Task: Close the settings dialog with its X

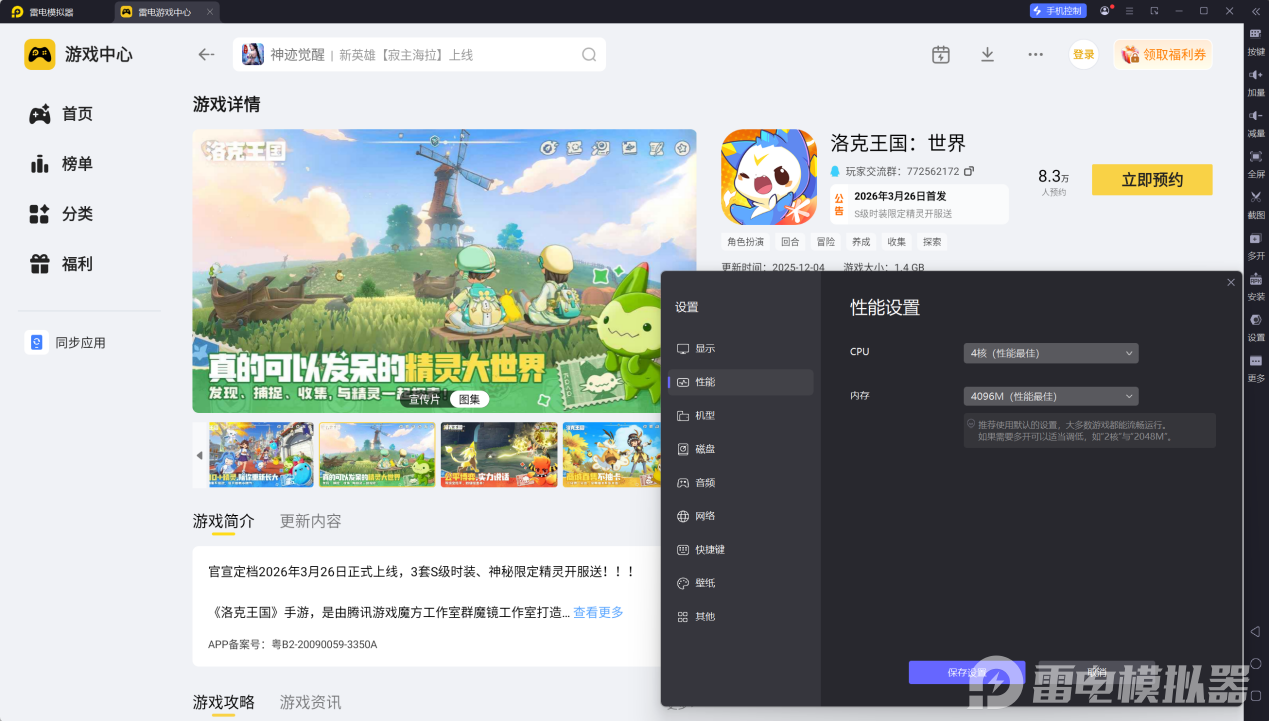Action: pos(1231,283)
